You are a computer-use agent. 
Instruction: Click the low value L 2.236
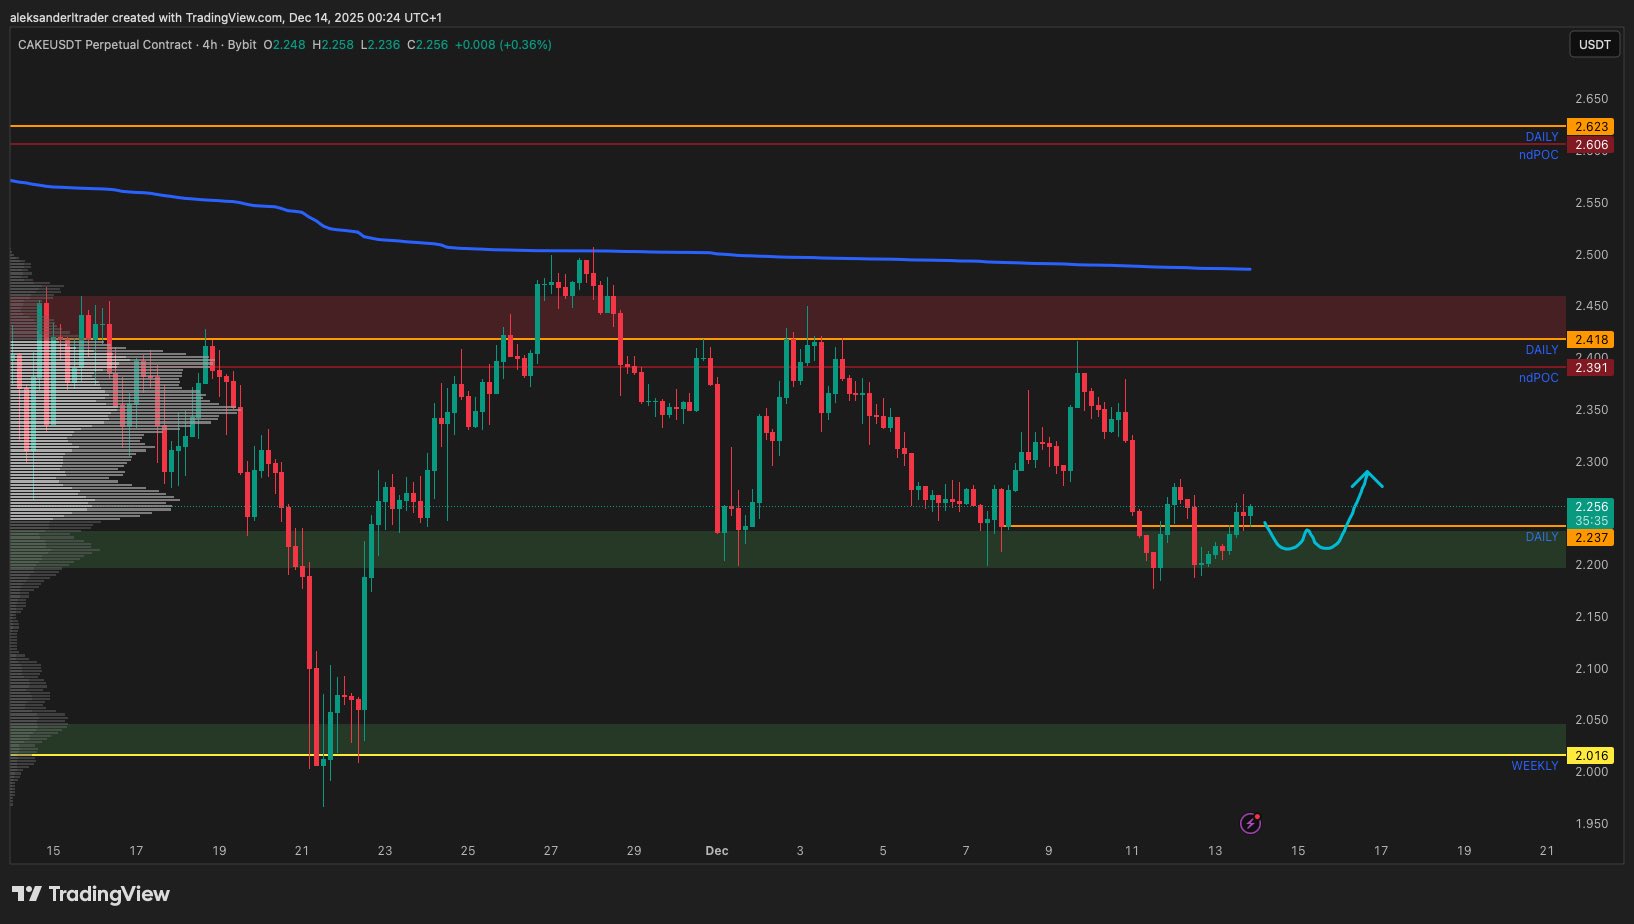(380, 45)
